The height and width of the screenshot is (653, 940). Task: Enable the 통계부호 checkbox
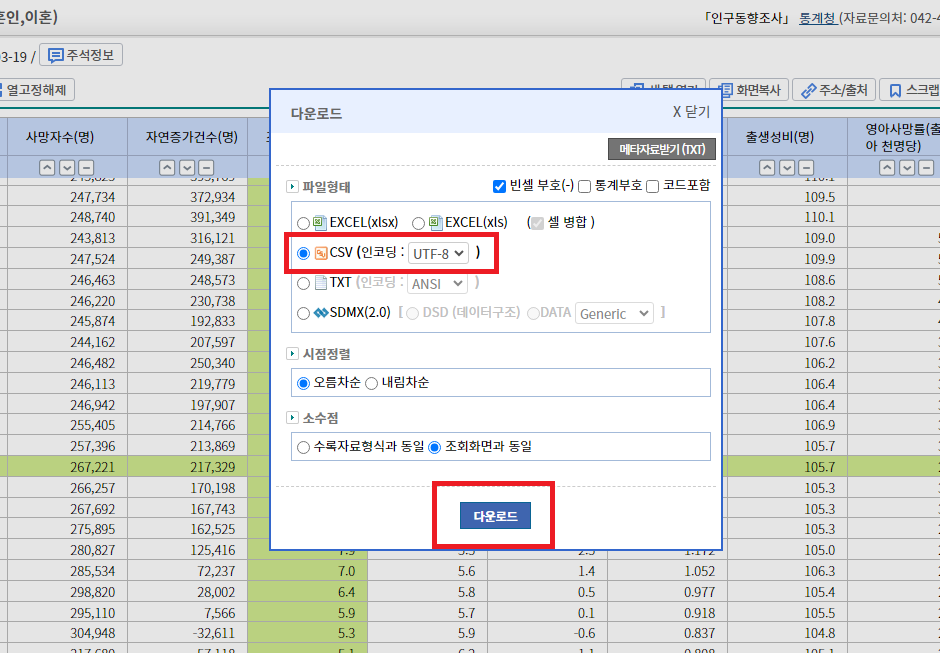click(585, 186)
